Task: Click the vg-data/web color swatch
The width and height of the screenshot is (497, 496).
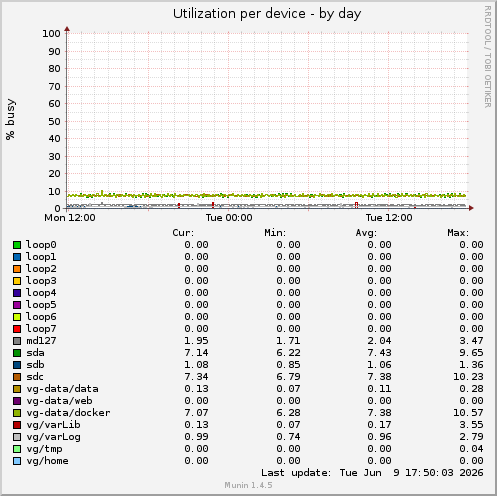Action: pos(17,401)
